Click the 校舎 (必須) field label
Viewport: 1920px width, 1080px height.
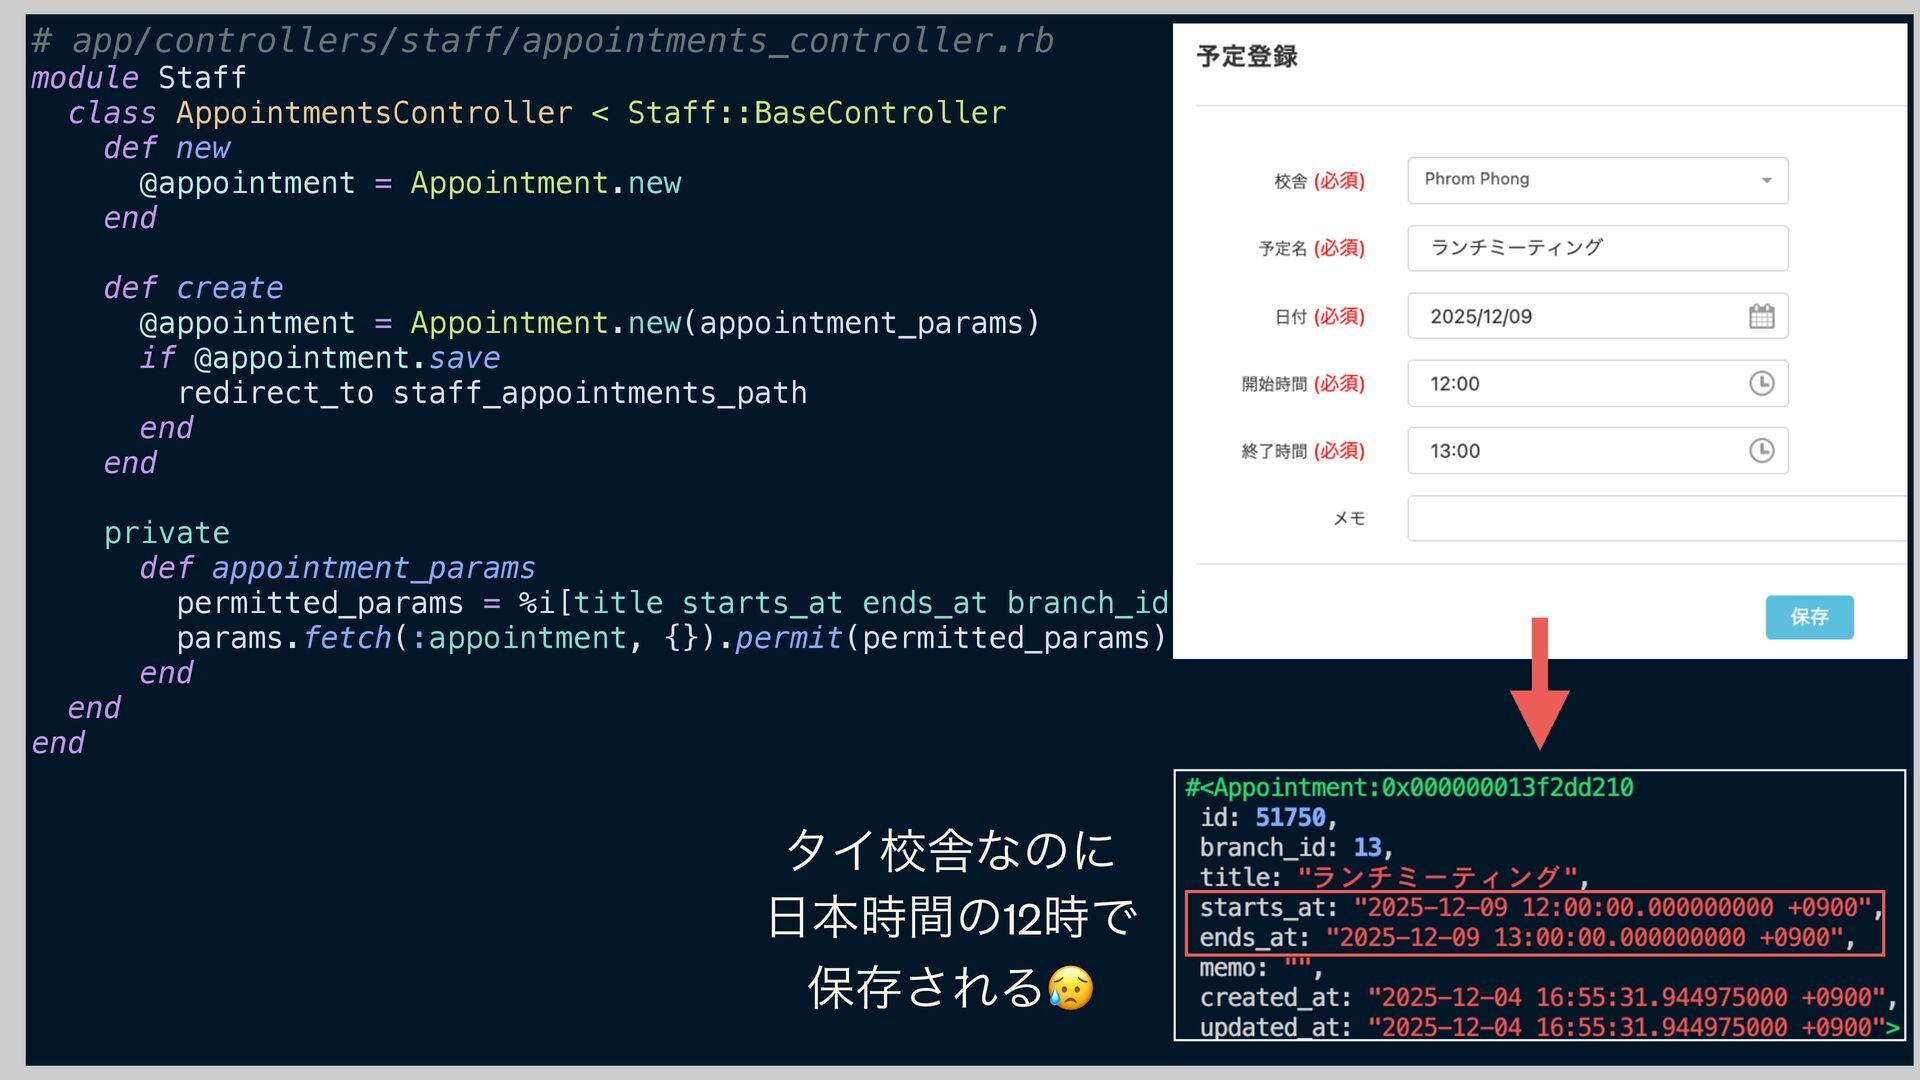[x=1318, y=181]
